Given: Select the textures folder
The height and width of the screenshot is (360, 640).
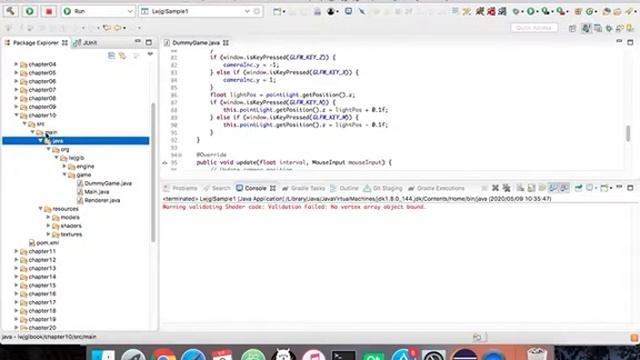Looking at the screenshot, I should (71, 234).
